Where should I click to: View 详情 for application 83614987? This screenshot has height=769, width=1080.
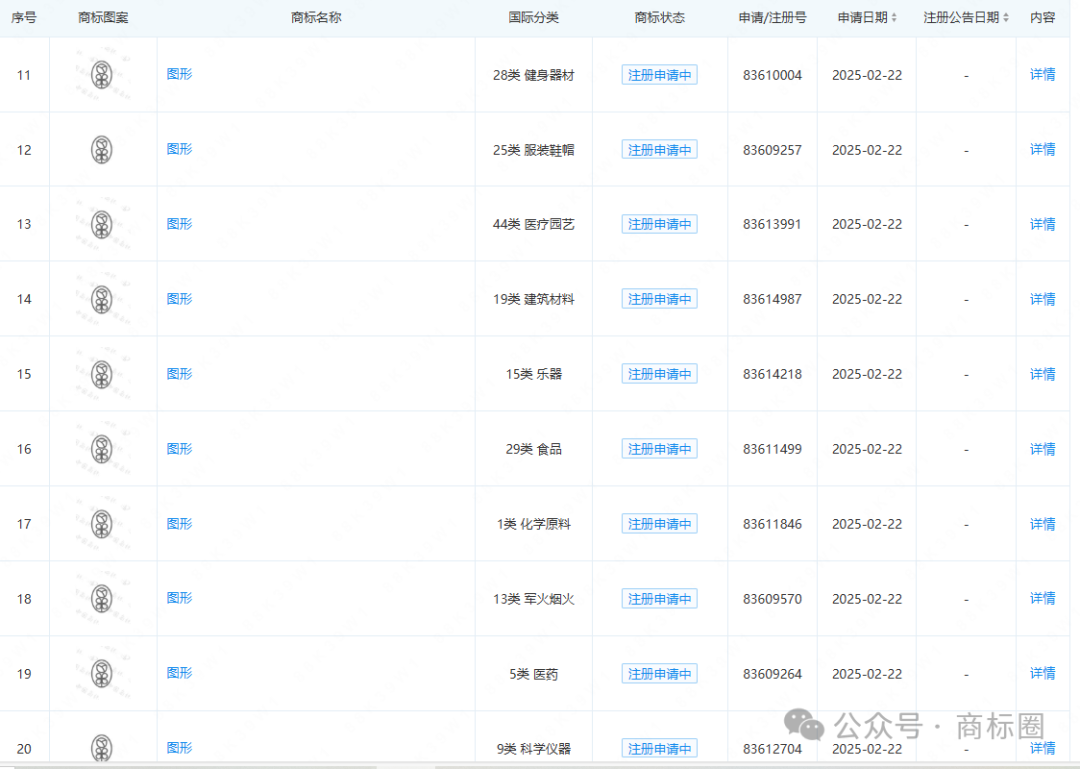pos(1042,299)
